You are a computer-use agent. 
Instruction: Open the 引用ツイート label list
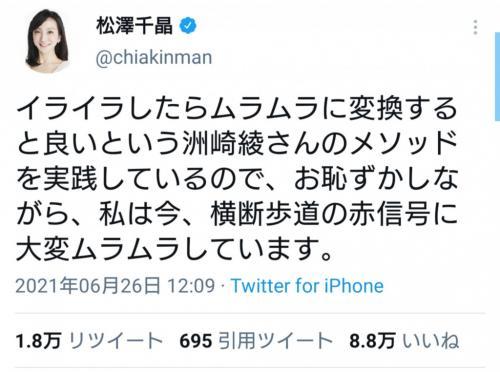[x=276, y=341]
